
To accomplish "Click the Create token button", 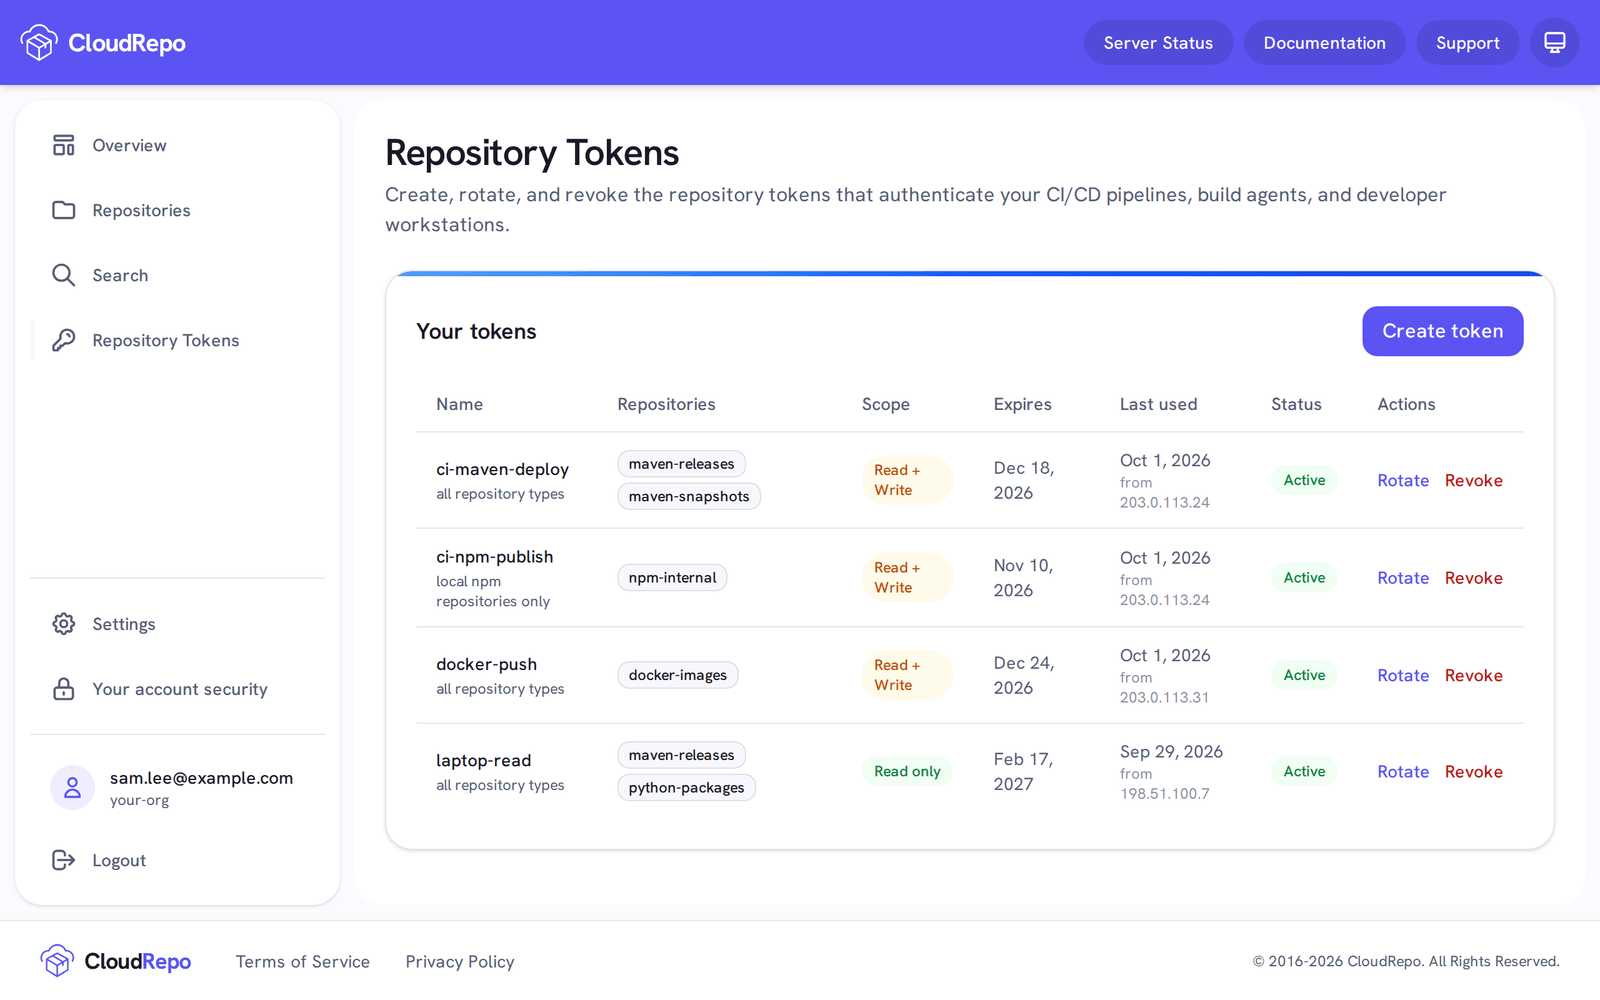I will tap(1442, 331).
